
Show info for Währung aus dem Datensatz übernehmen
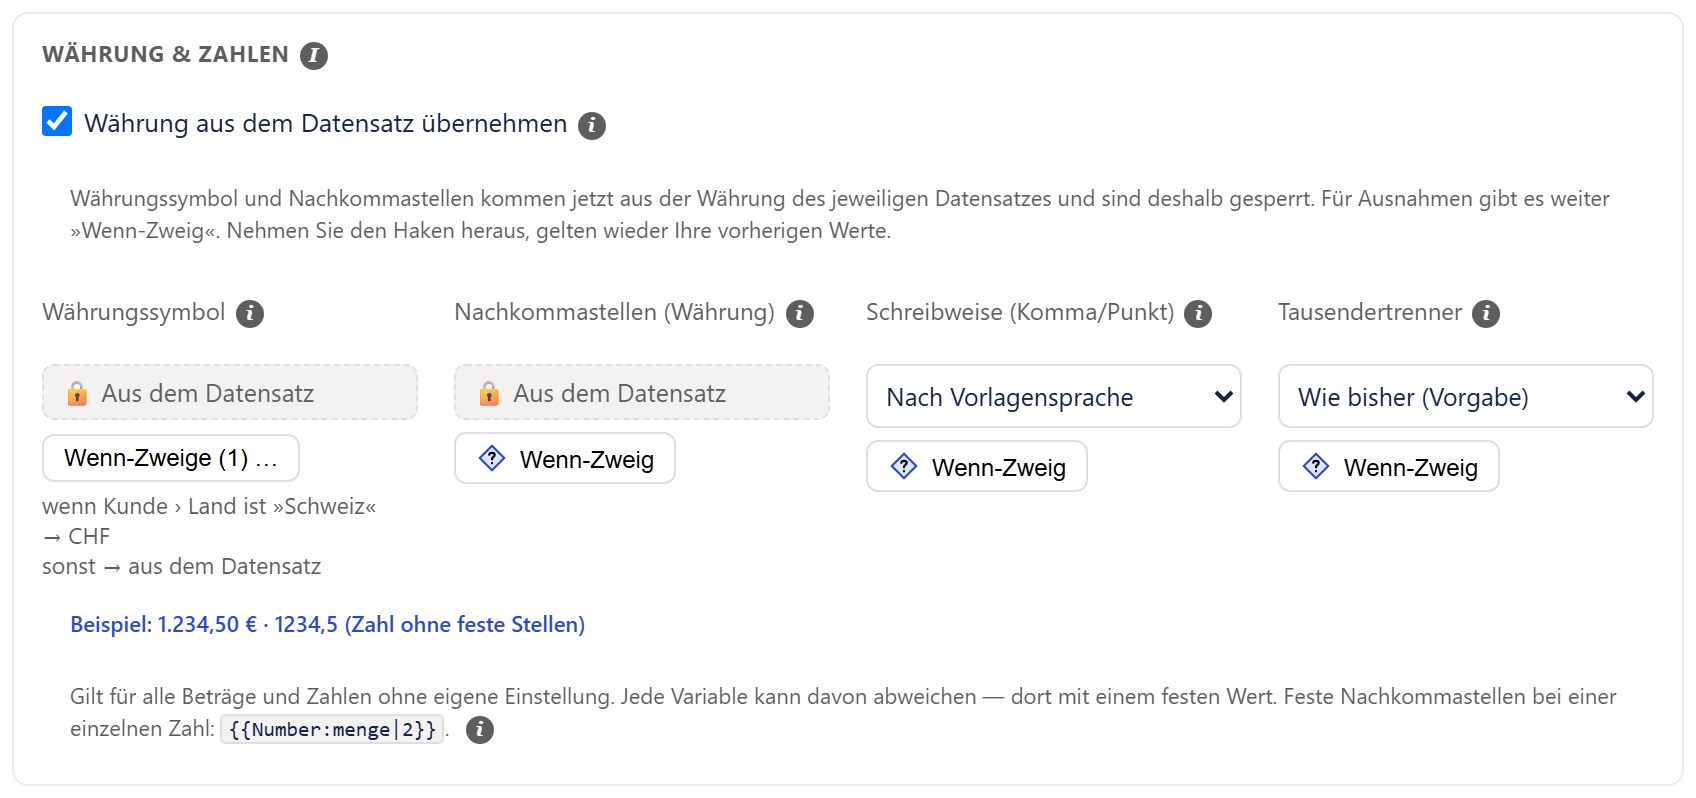tap(592, 126)
